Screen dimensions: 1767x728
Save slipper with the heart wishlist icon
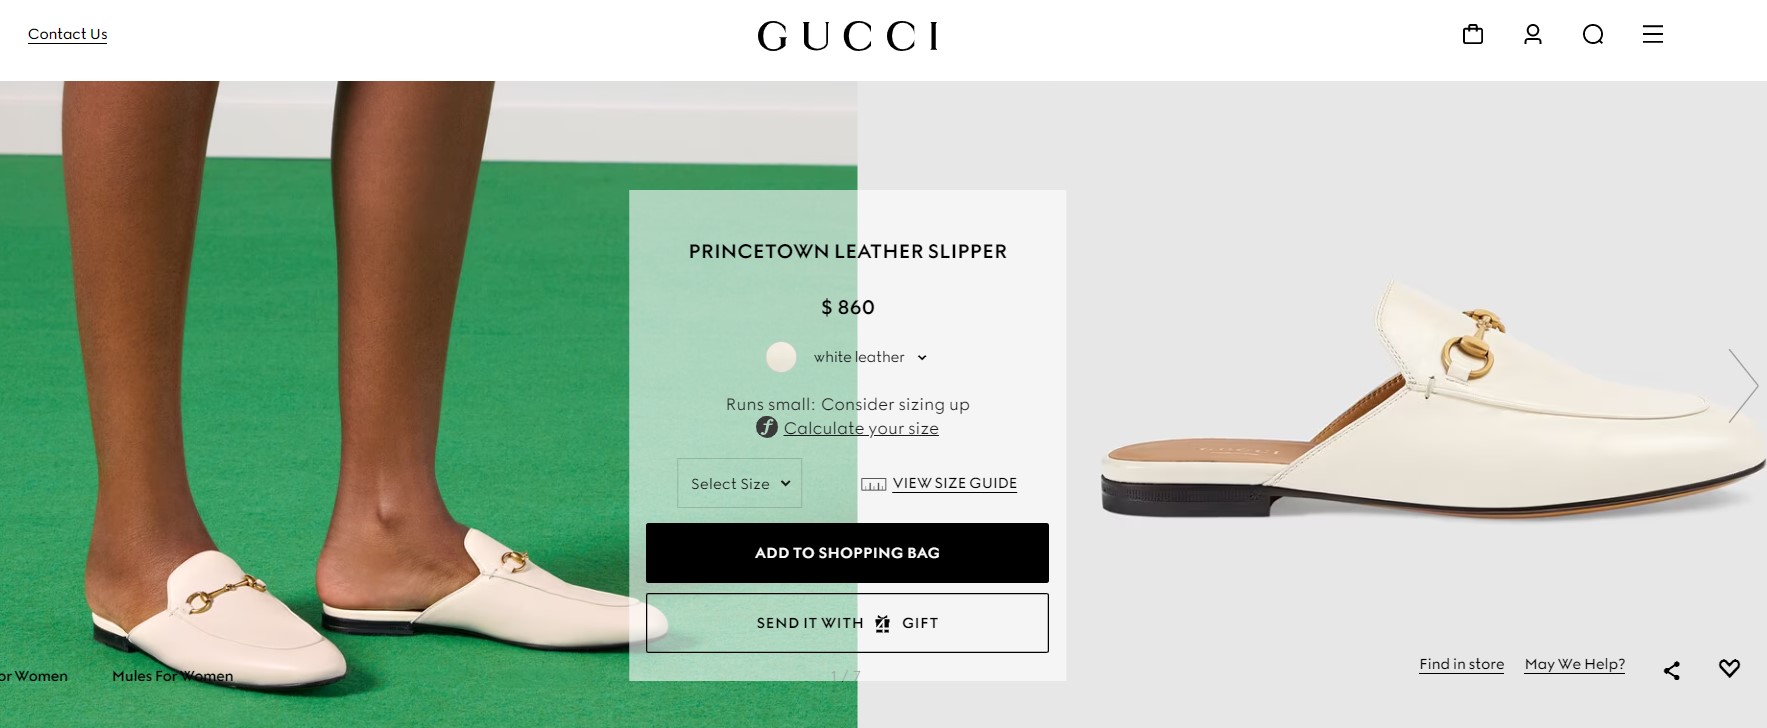1729,668
